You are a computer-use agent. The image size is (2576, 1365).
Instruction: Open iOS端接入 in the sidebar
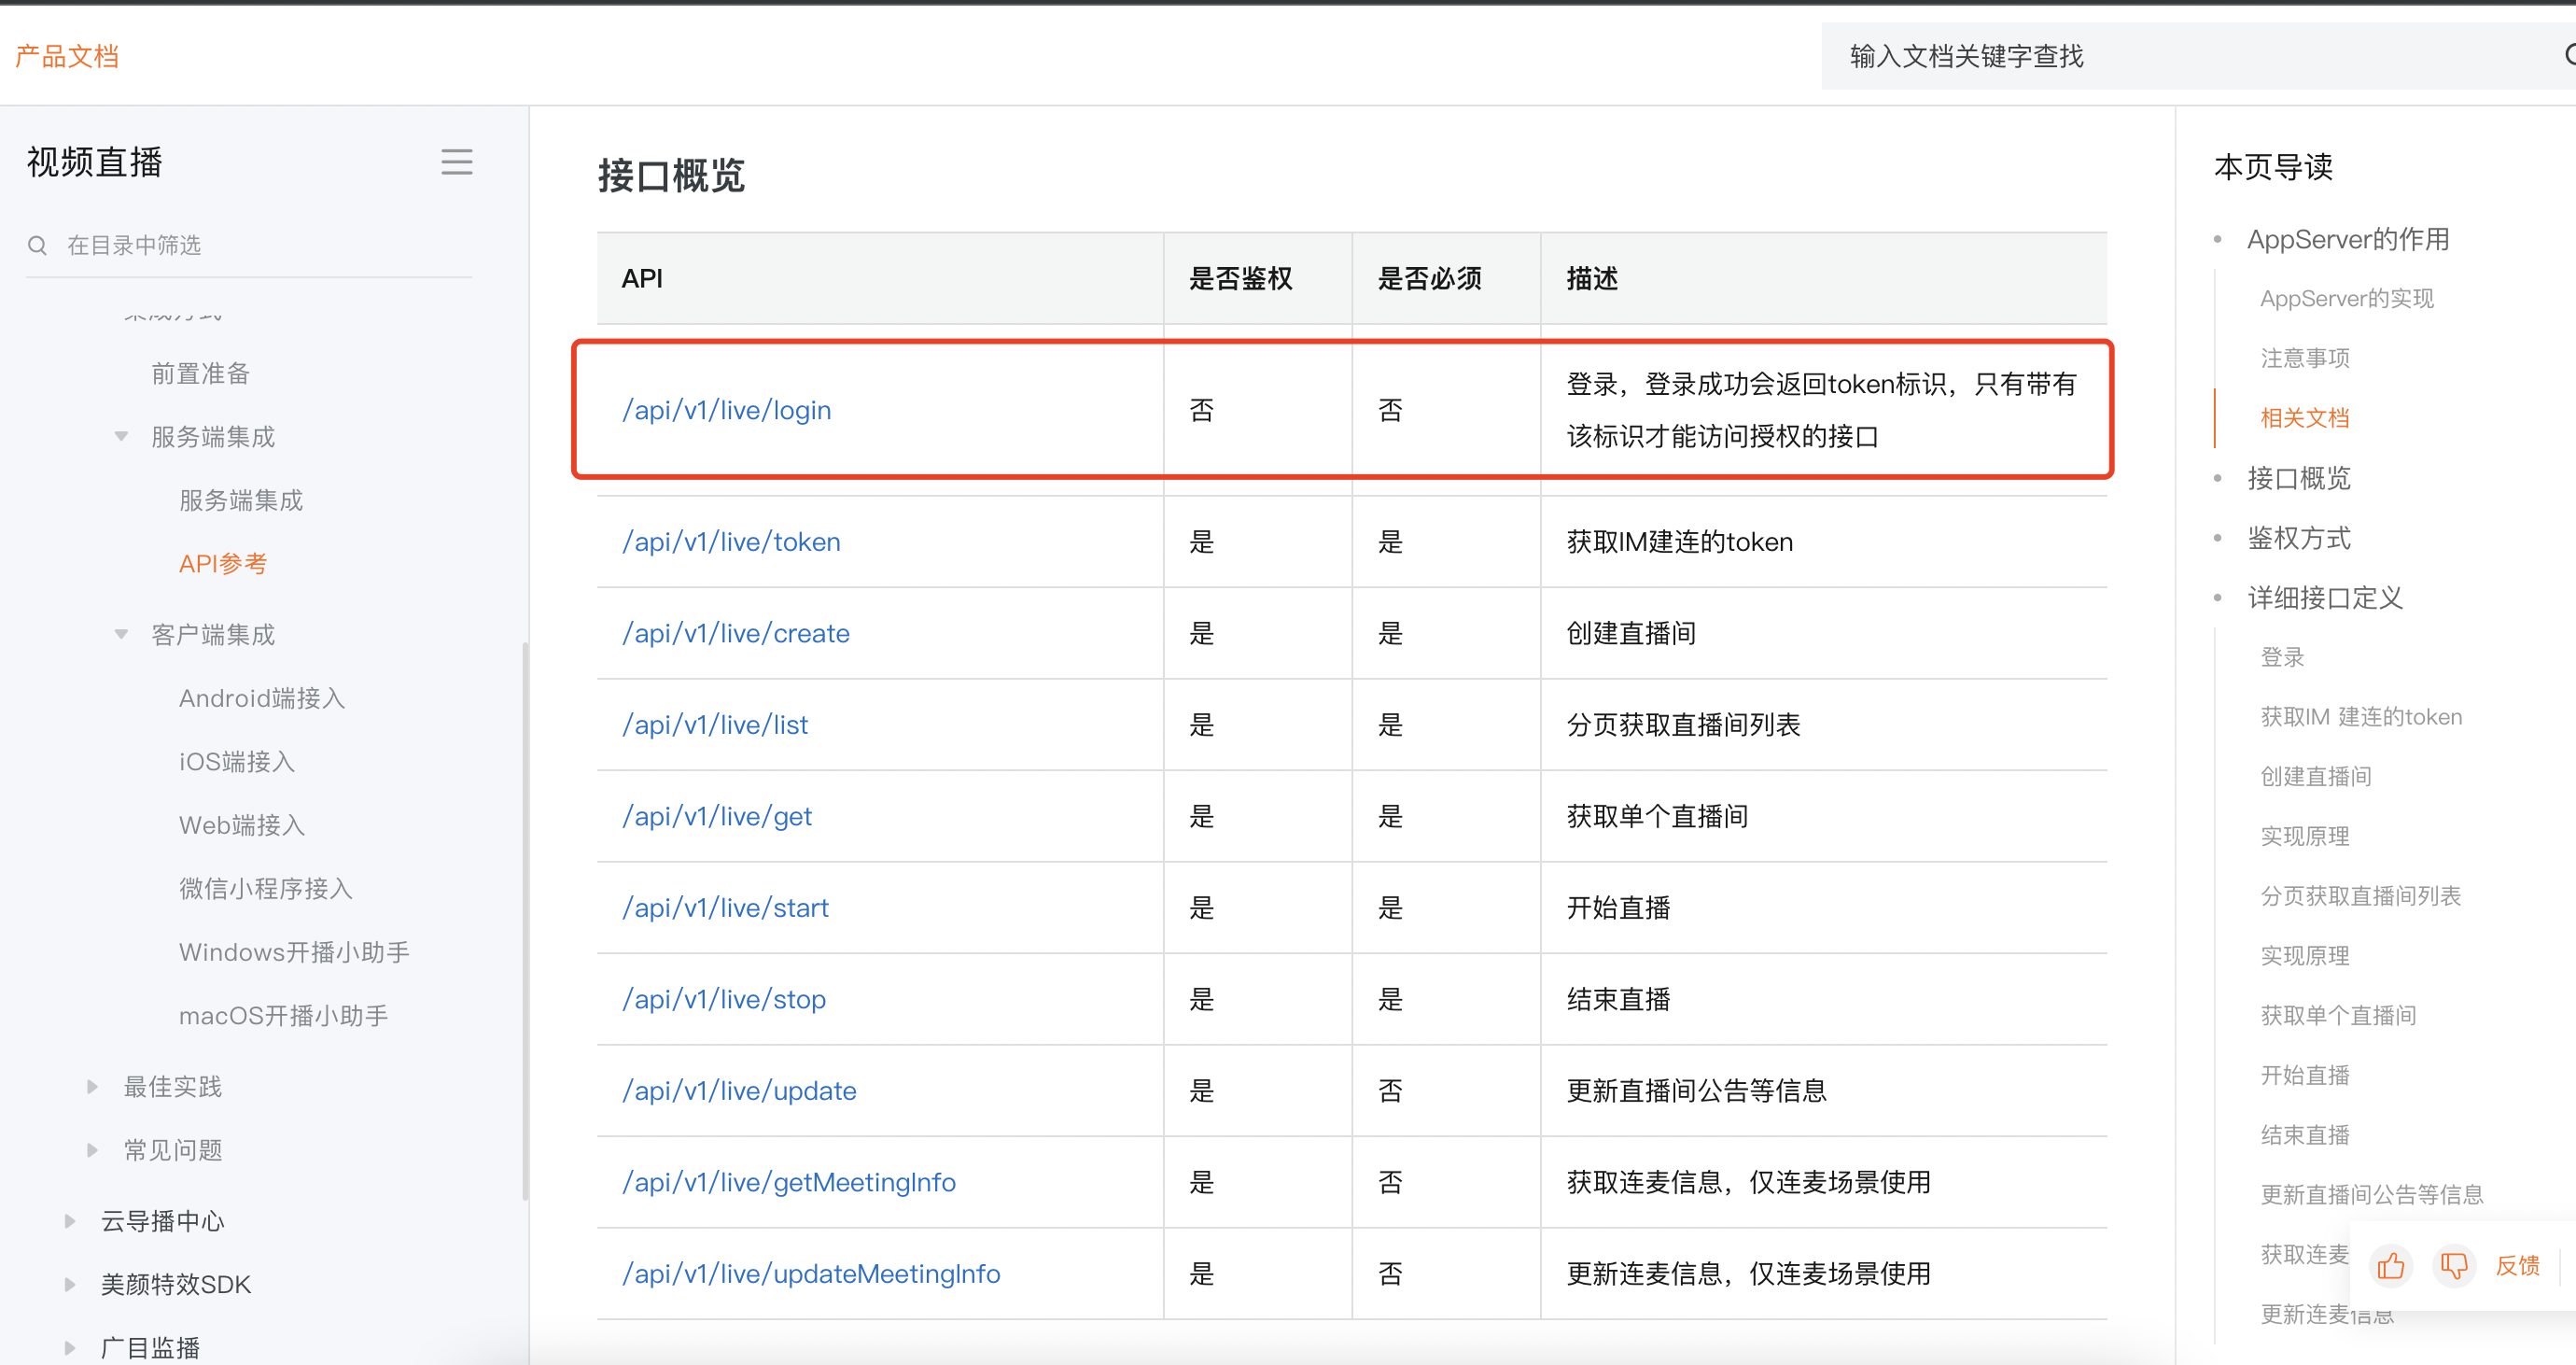coord(237,761)
